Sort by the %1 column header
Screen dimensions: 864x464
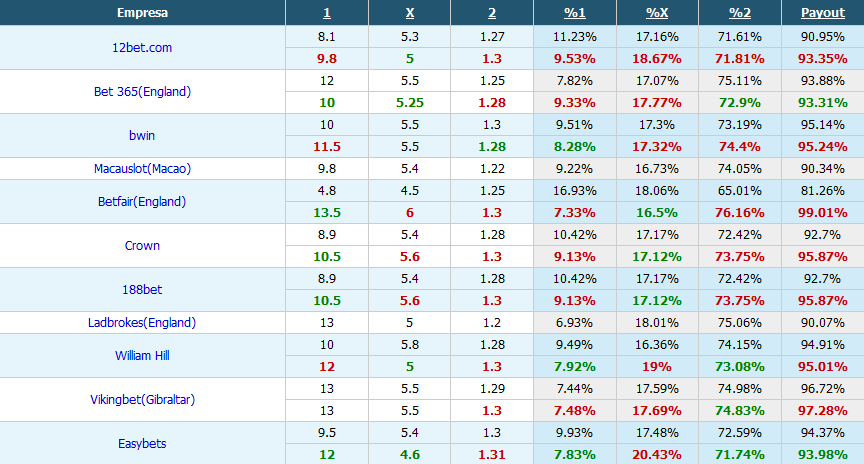(x=575, y=13)
